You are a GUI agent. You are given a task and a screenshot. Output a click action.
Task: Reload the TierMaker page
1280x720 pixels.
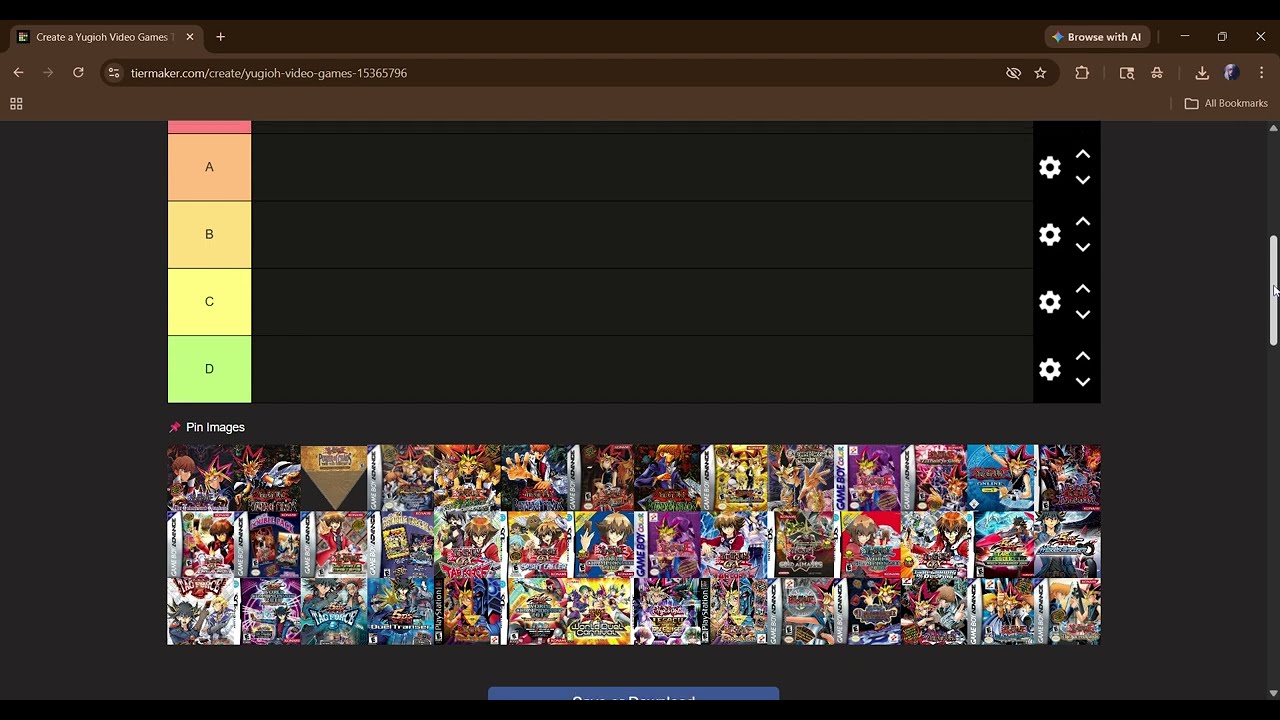(78, 72)
